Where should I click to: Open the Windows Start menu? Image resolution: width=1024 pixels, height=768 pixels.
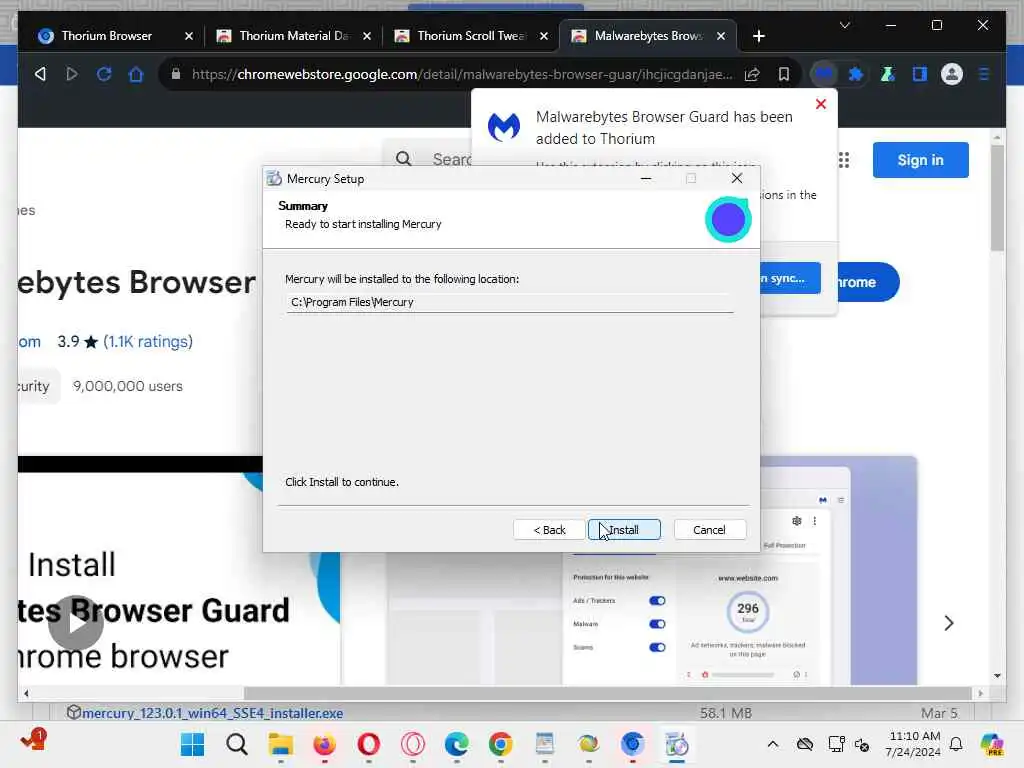(193, 744)
